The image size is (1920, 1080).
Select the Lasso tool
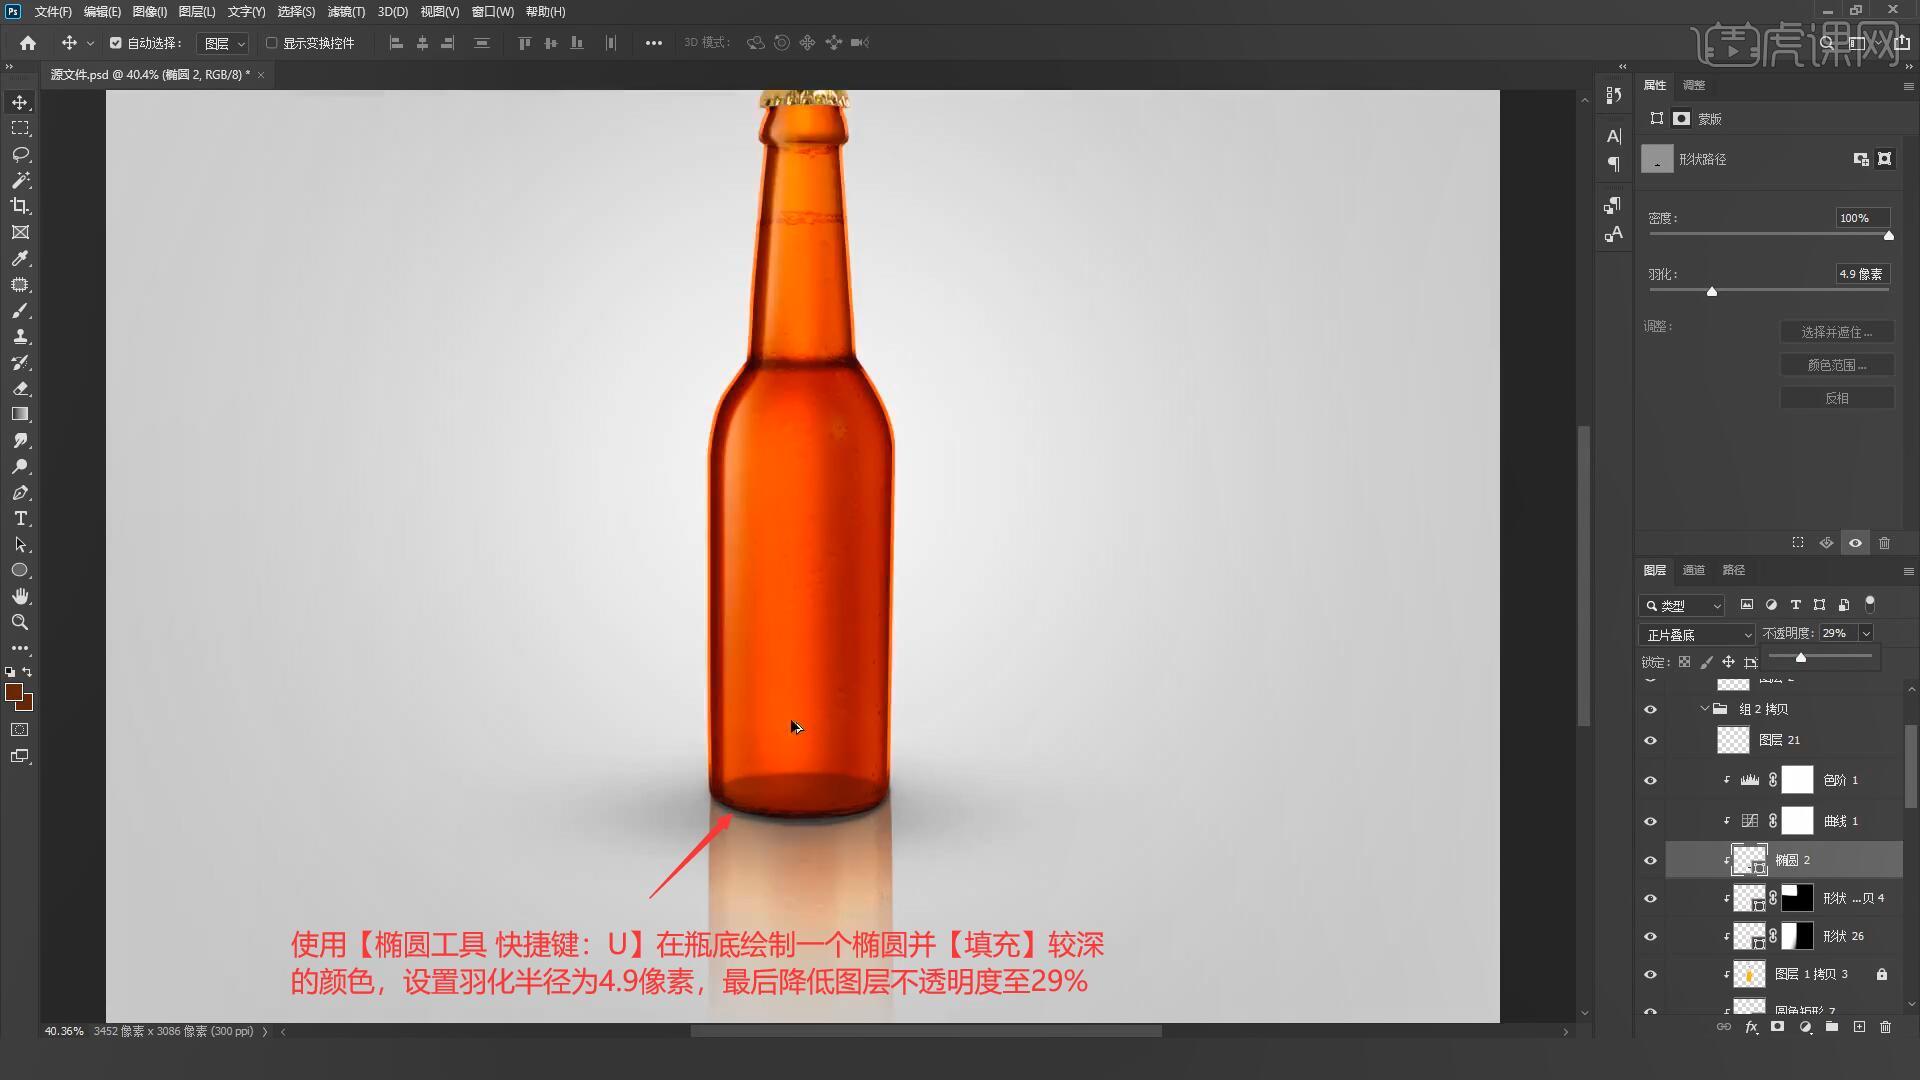pos(20,154)
